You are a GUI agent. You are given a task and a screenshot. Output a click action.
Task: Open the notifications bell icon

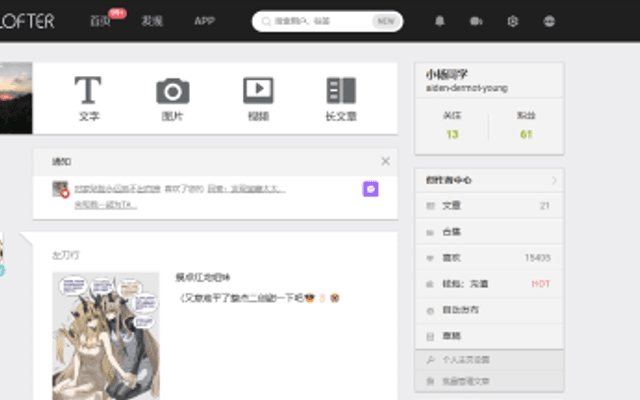click(x=440, y=21)
